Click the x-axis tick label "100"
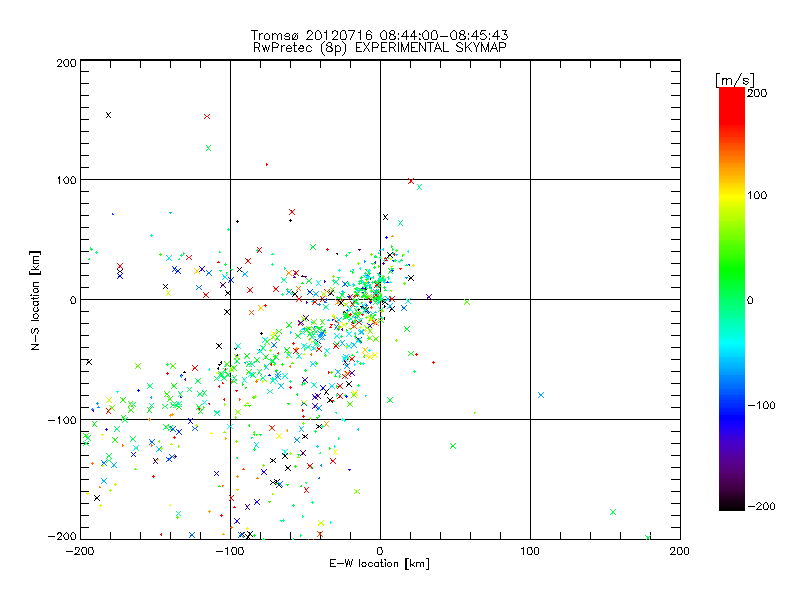Screen dimensions: 800x600 tap(530, 551)
